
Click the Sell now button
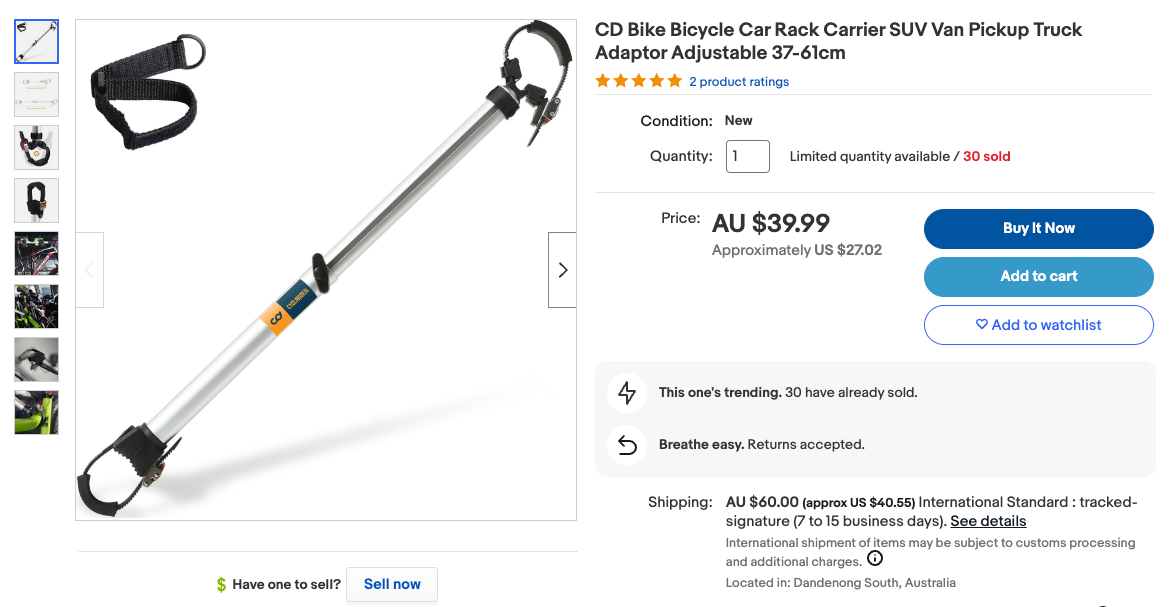coord(392,584)
